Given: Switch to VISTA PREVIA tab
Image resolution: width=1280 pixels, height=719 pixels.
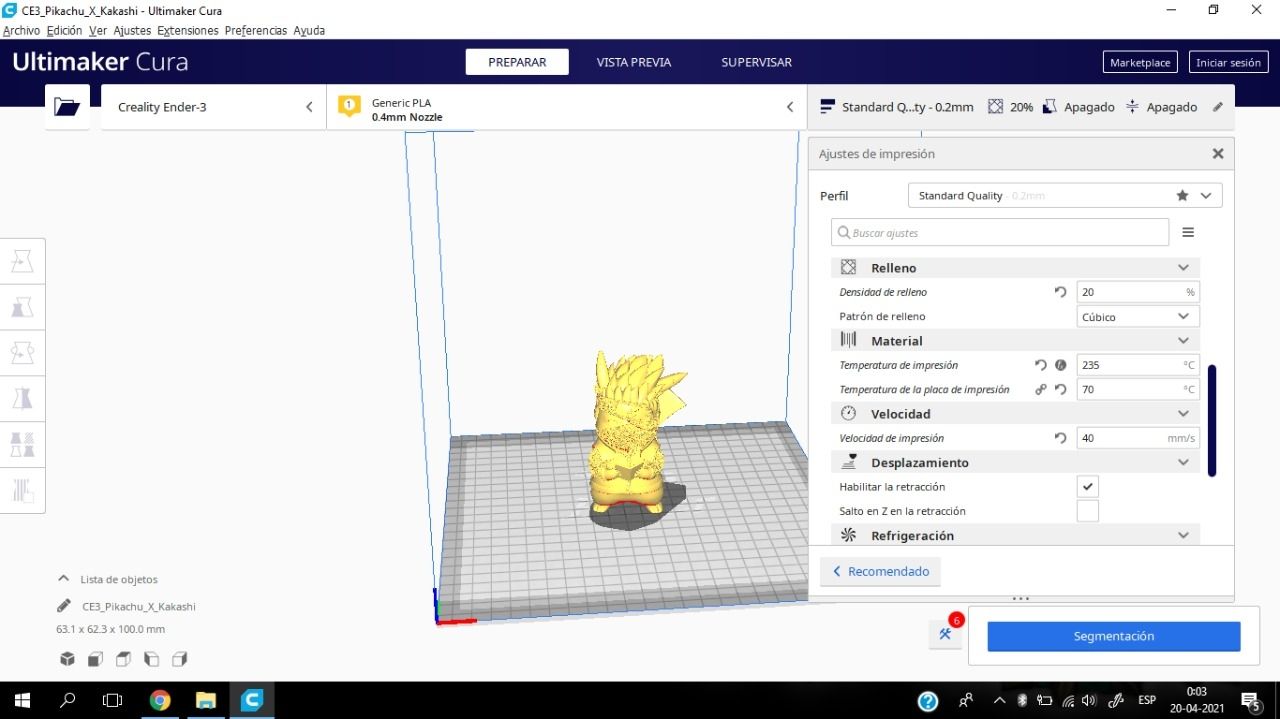Looking at the screenshot, I should click(634, 62).
